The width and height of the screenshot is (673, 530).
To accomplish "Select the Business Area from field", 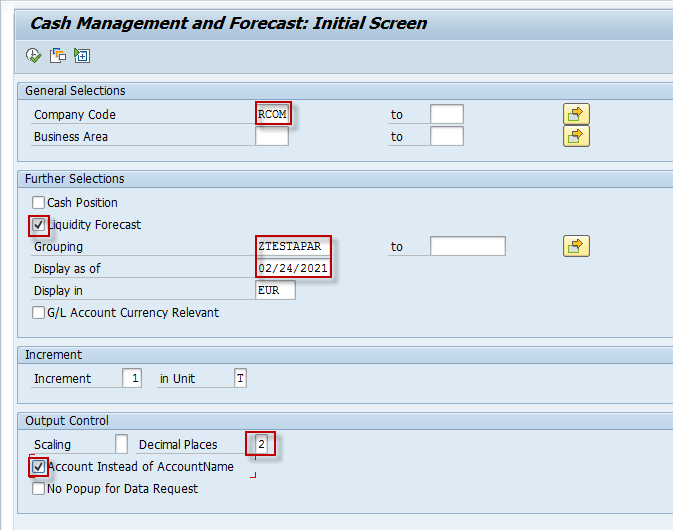I will (272, 136).
